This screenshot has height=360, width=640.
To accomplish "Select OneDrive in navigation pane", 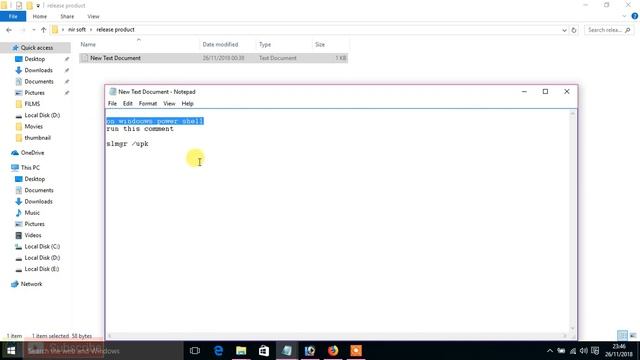I will pos(32,153).
